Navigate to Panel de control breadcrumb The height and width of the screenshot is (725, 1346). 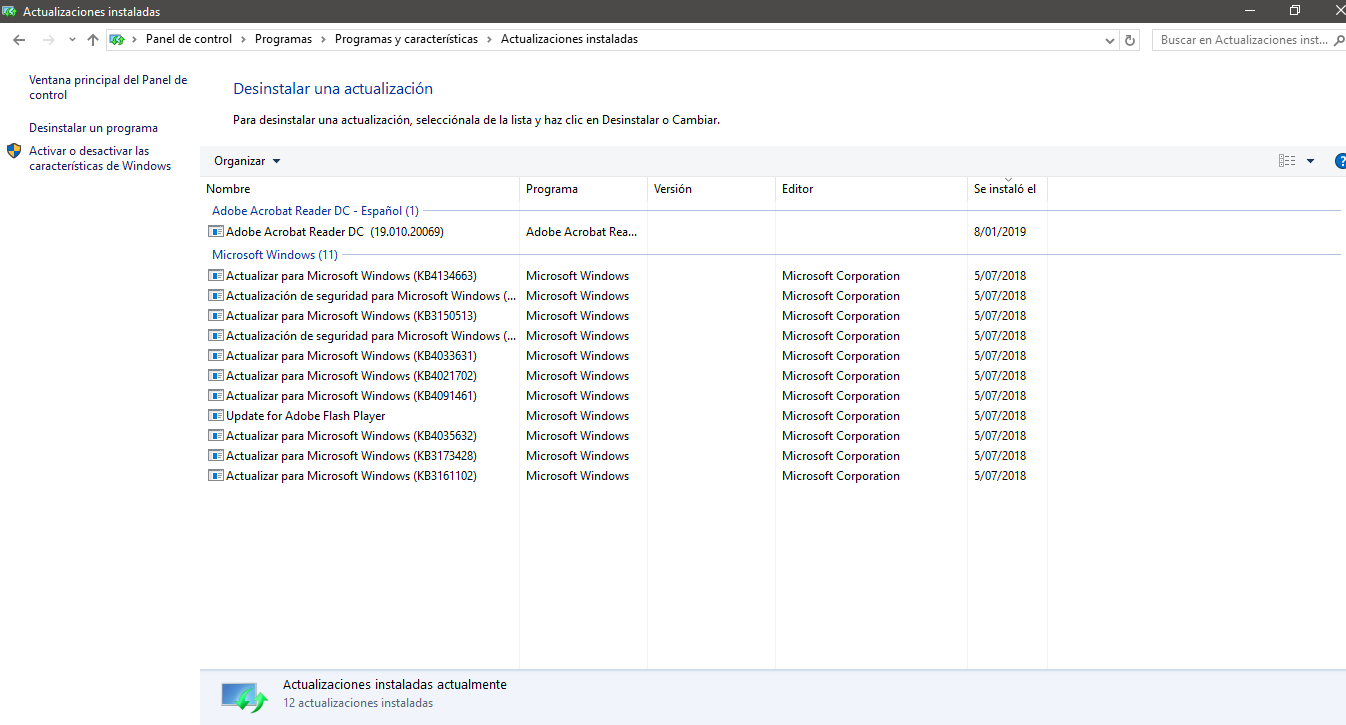(188, 39)
